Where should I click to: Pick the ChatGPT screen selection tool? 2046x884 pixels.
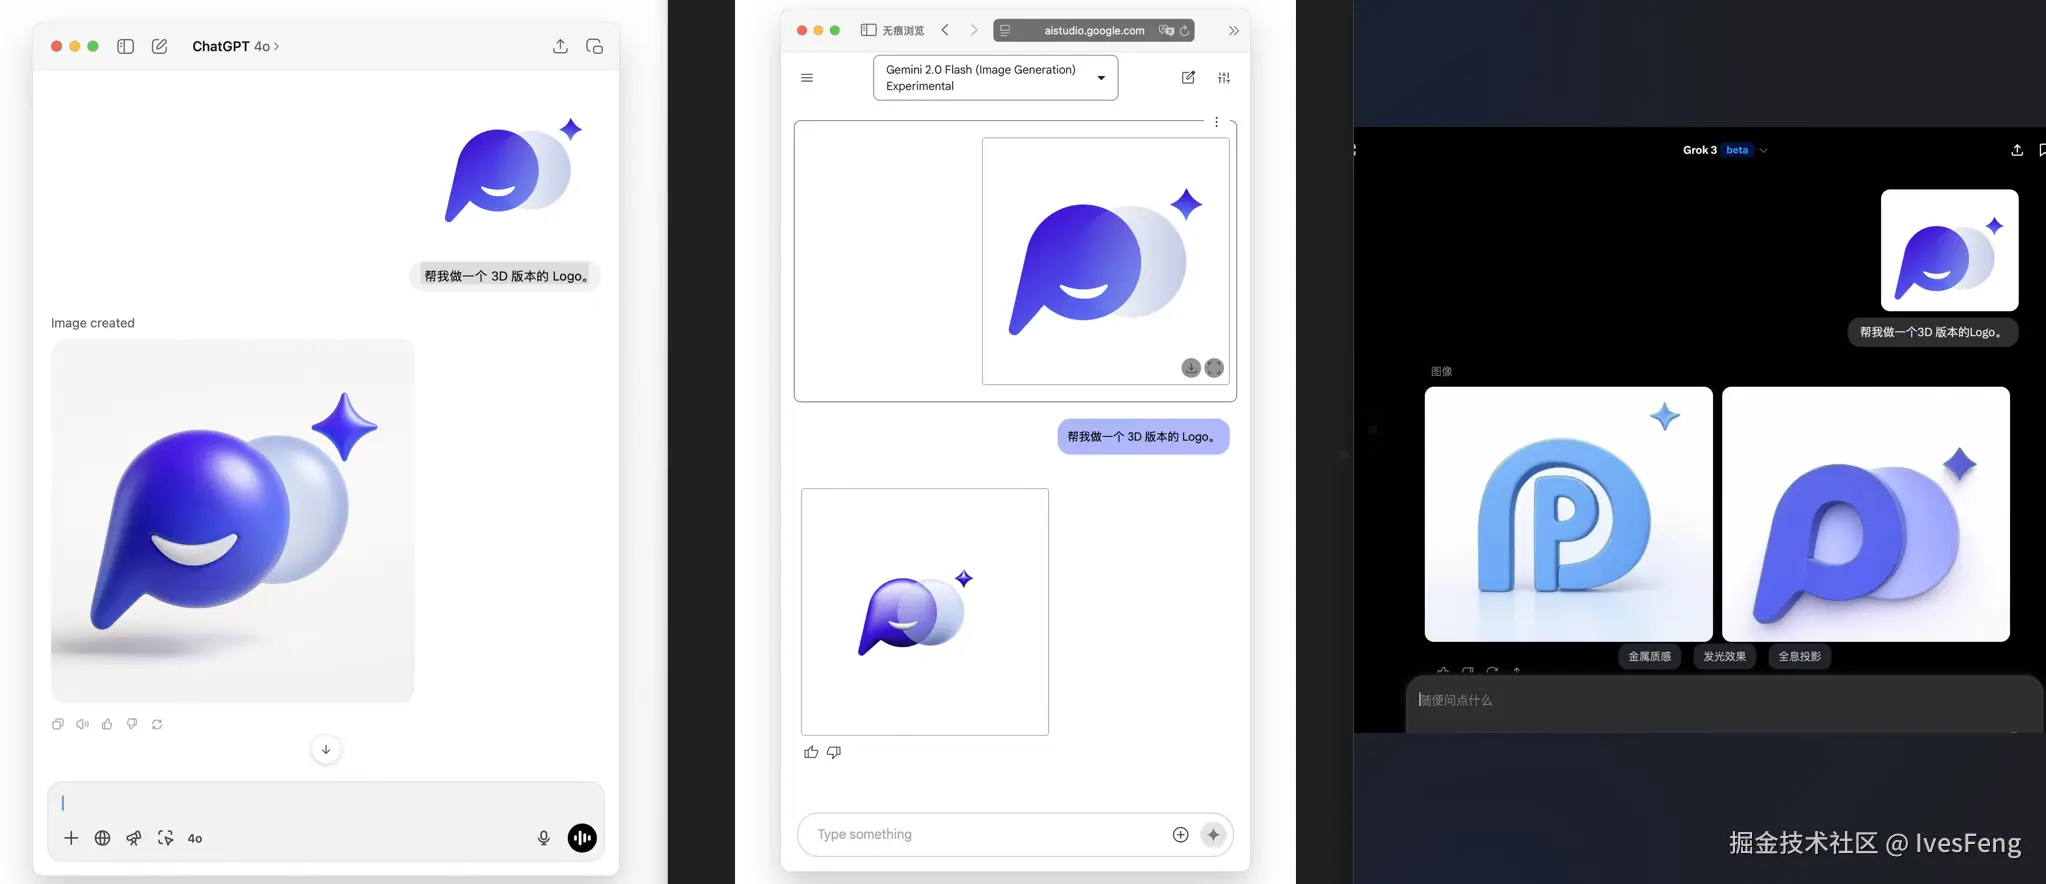165,838
